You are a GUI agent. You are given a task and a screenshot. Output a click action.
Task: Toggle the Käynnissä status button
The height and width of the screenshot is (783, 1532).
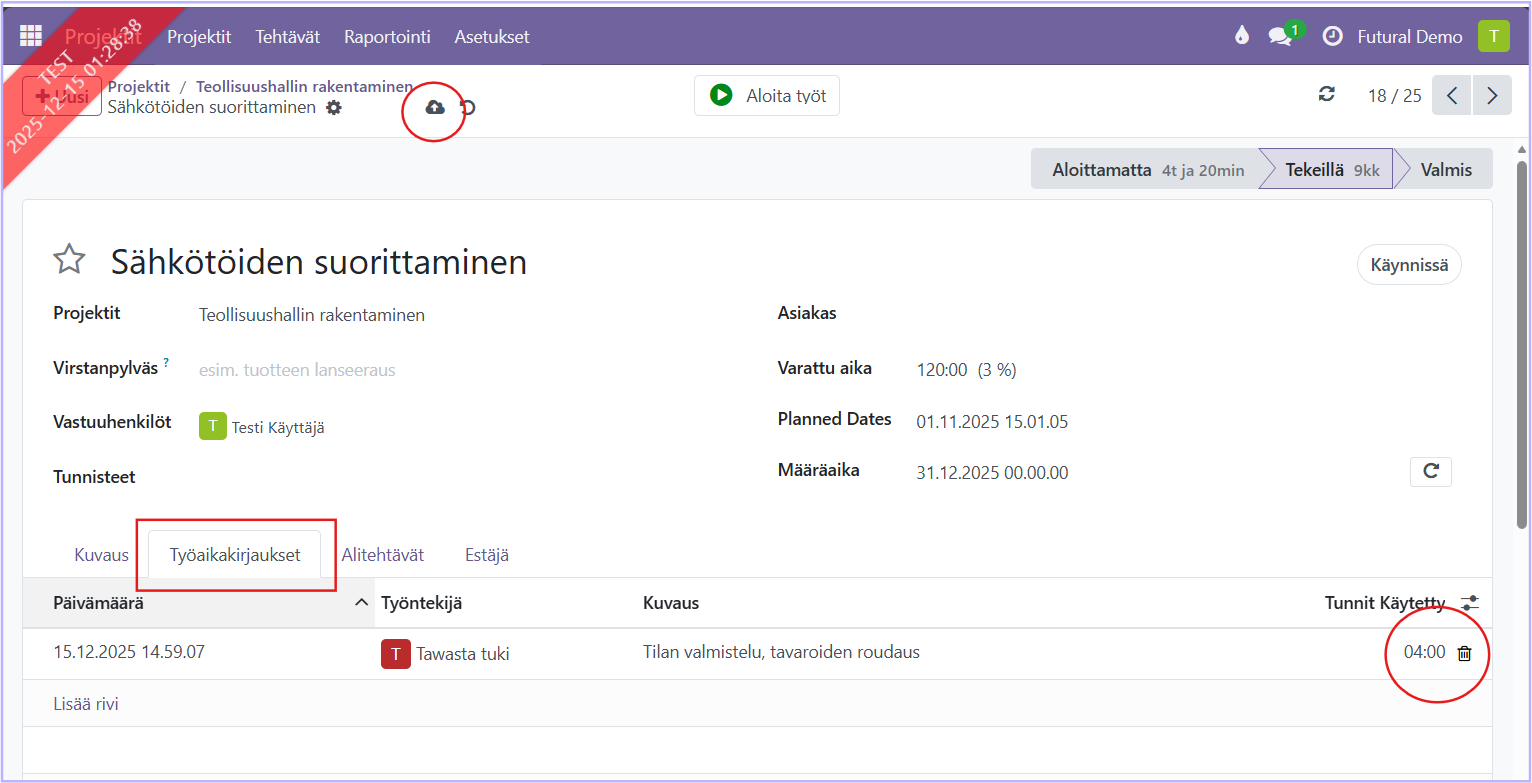pyautogui.click(x=1408, y=265)
